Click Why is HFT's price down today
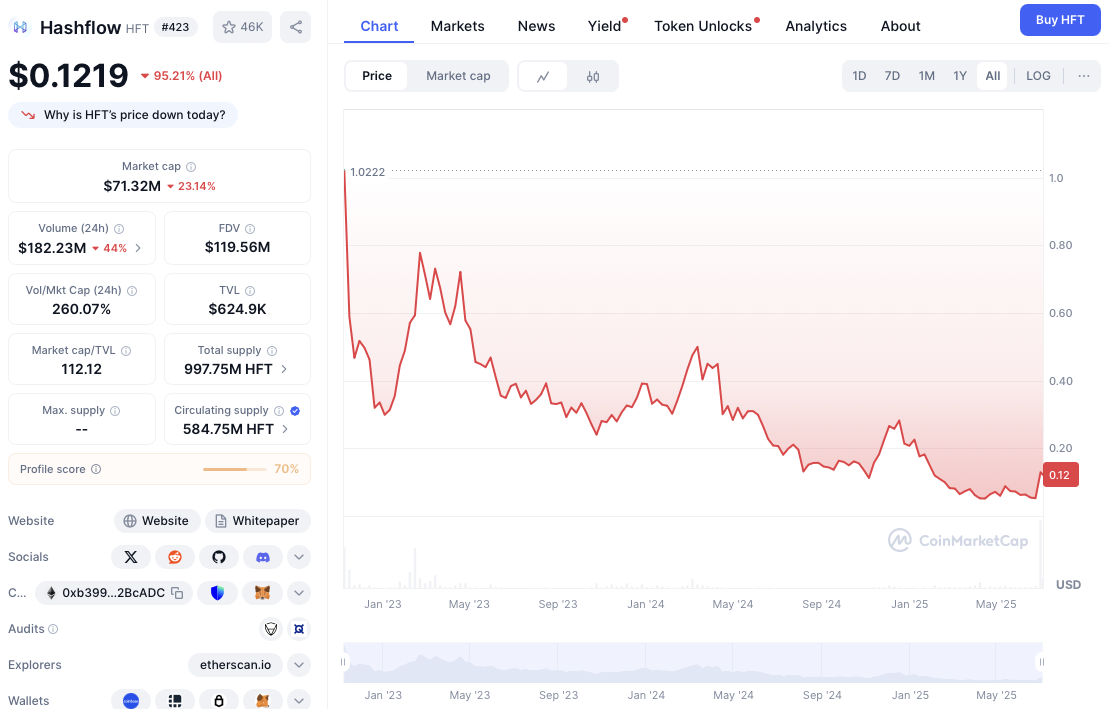This screenshot has width=1109, height=709. 123,115
